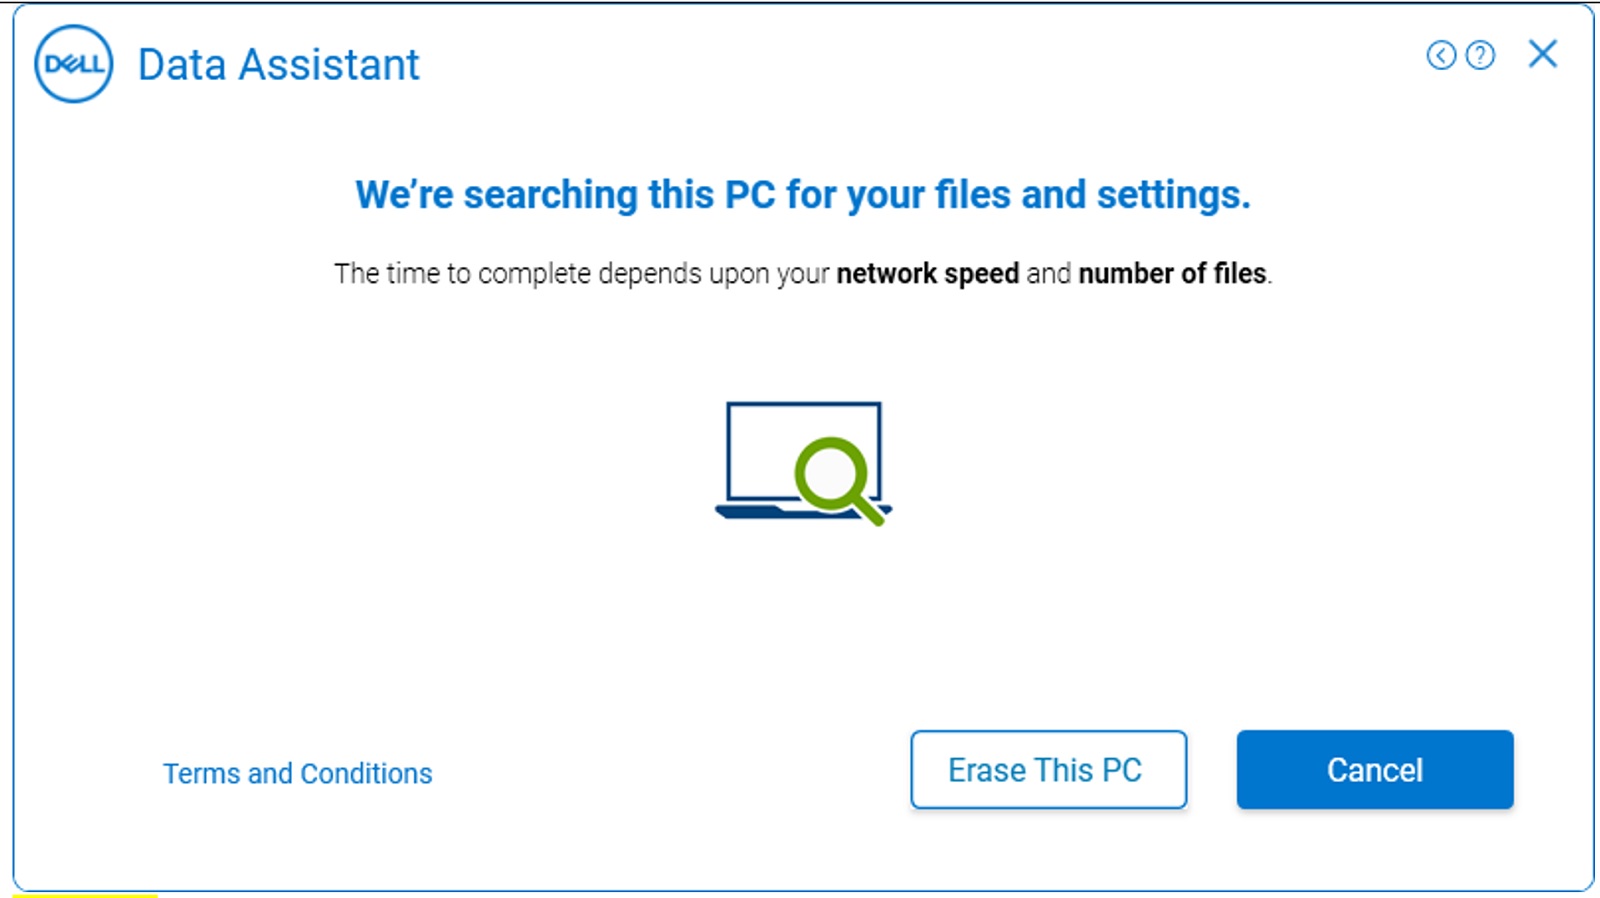Select the laptop search illustration
Image resolution: width=1600 pixels, height=898 pixels.
[801, 458]
